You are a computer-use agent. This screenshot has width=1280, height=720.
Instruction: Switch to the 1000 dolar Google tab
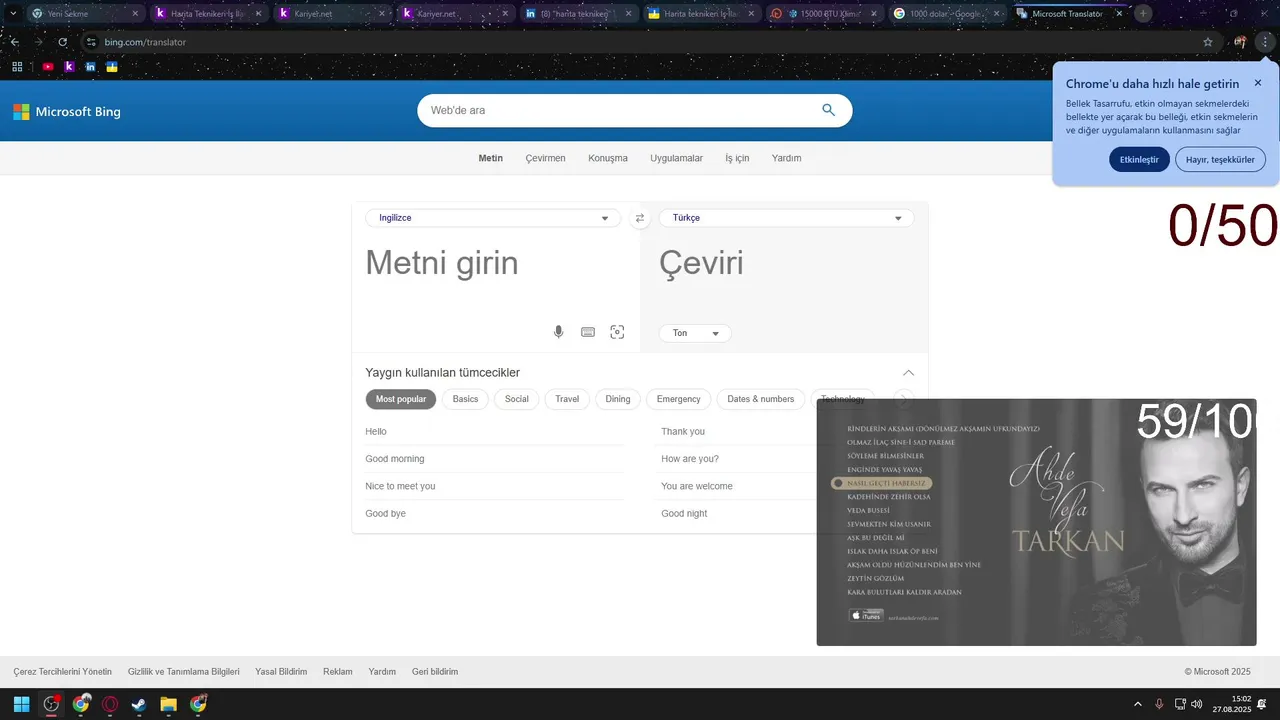947,14
